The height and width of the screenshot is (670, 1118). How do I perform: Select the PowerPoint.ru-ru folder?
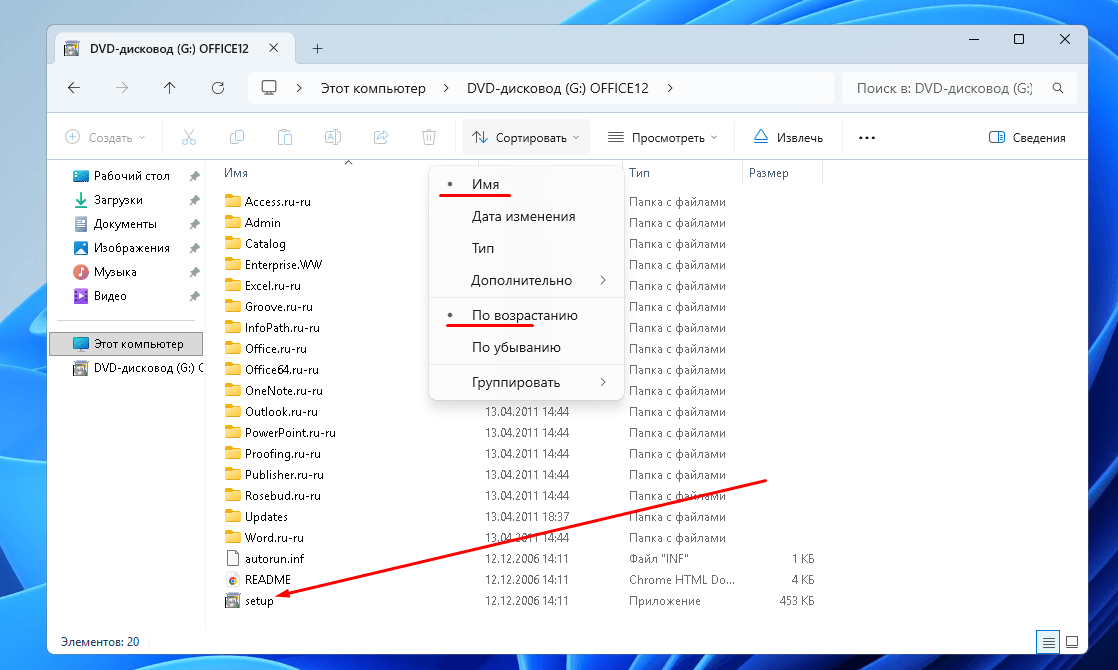(289, 433)
